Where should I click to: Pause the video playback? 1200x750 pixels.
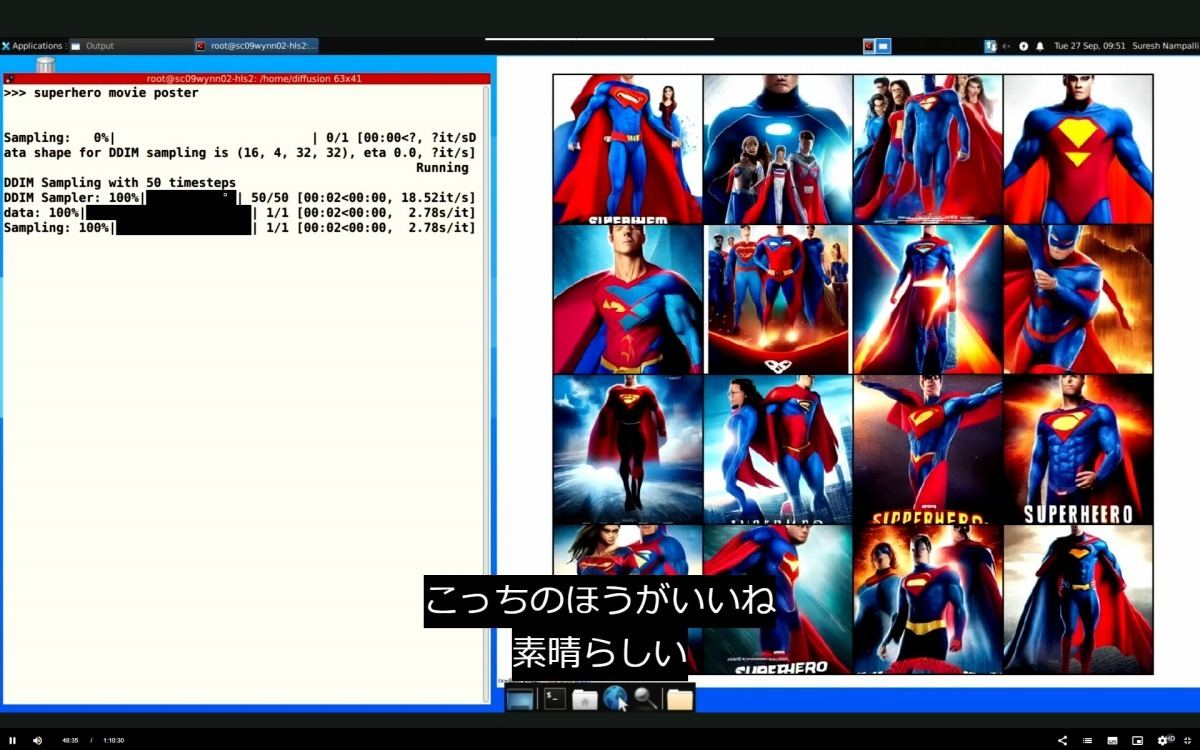click(x=13, y=740)
